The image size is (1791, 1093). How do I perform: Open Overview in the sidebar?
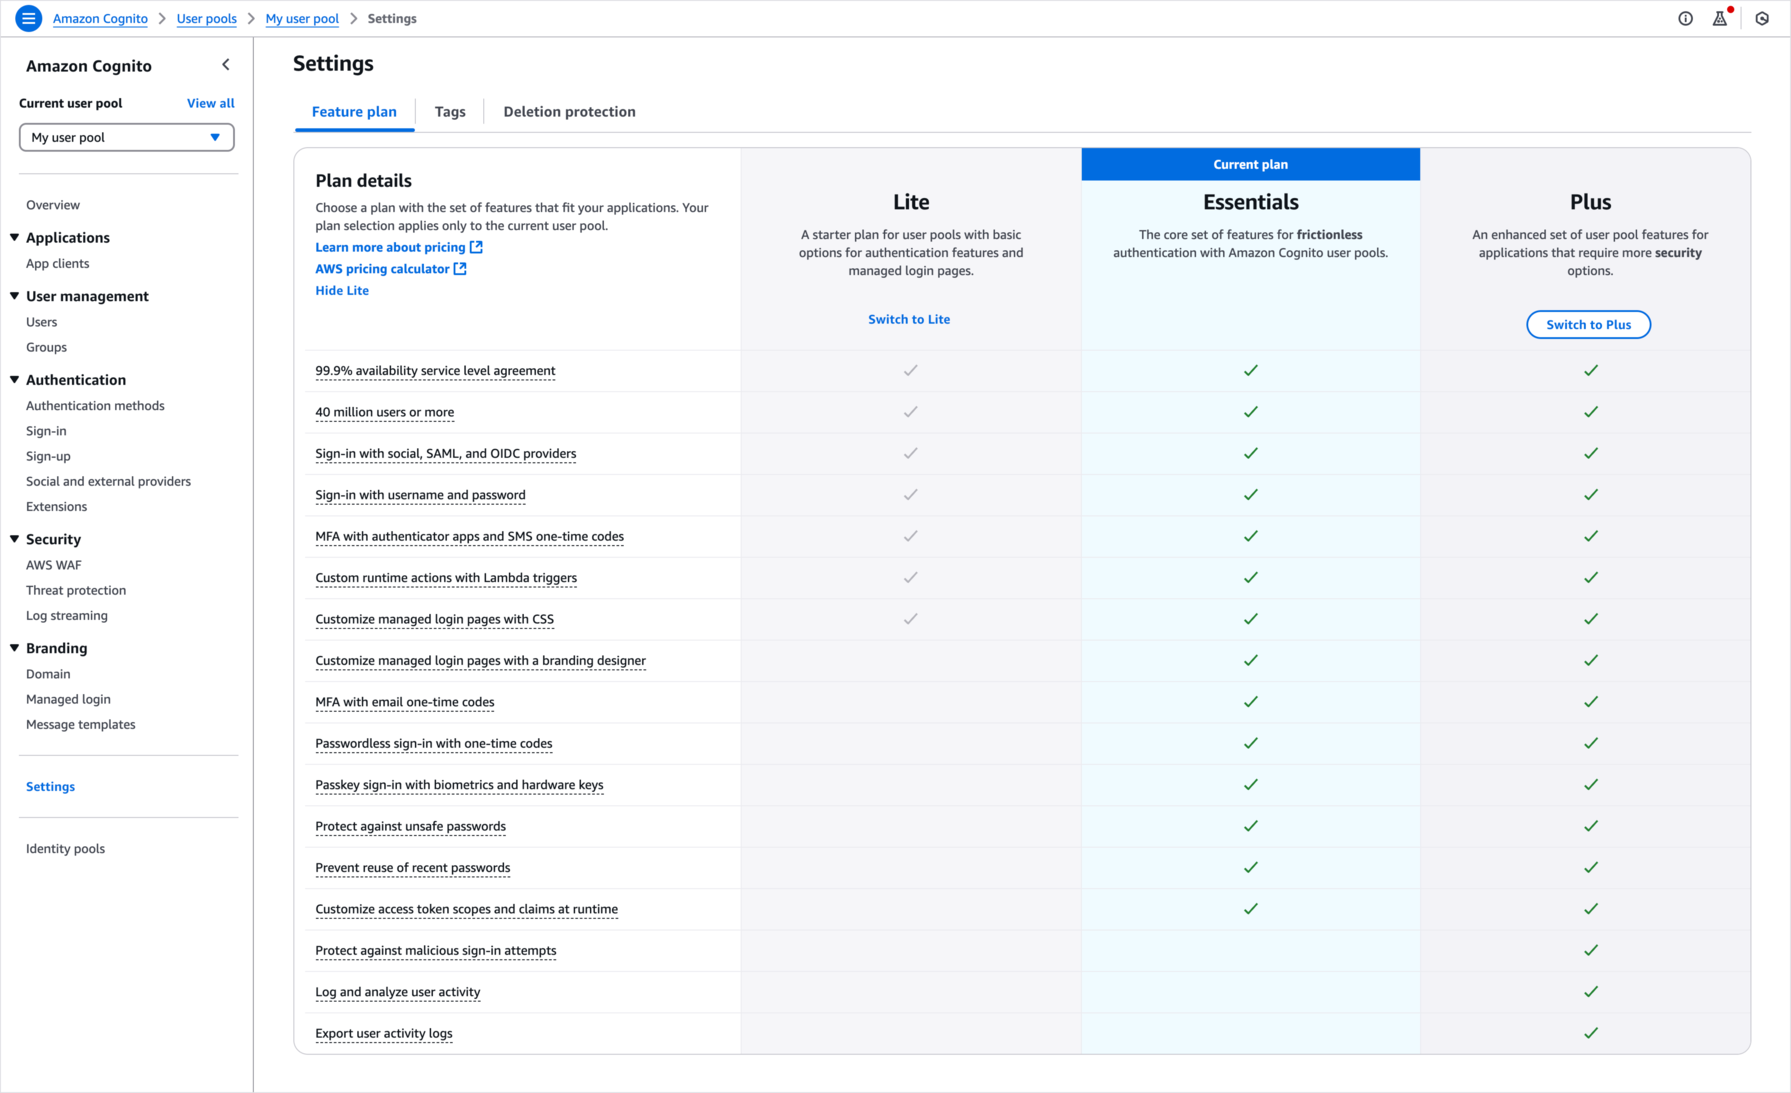pos(53,205)
